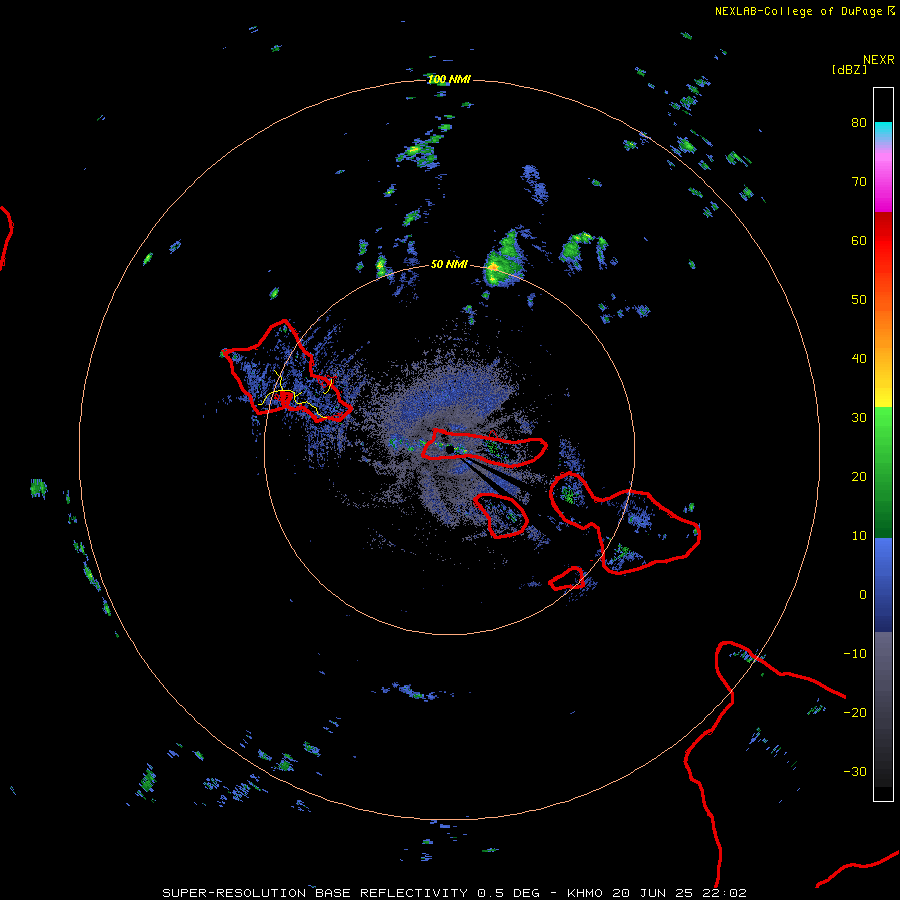Viewport: 900px width, 900px height.
Task: Select the 80 value on the dBZ scale
Action: [859, 123]
